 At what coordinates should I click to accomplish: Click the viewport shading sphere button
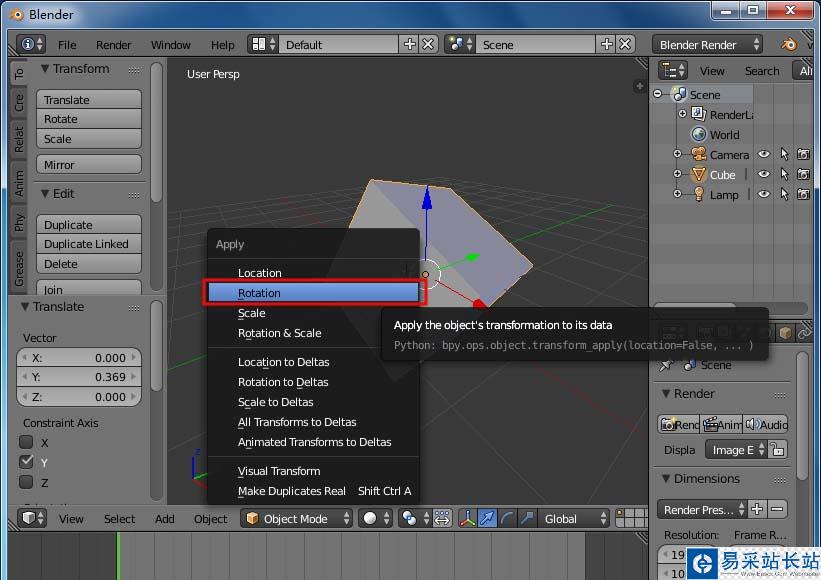pyautogui.click(x=370, y=518)
